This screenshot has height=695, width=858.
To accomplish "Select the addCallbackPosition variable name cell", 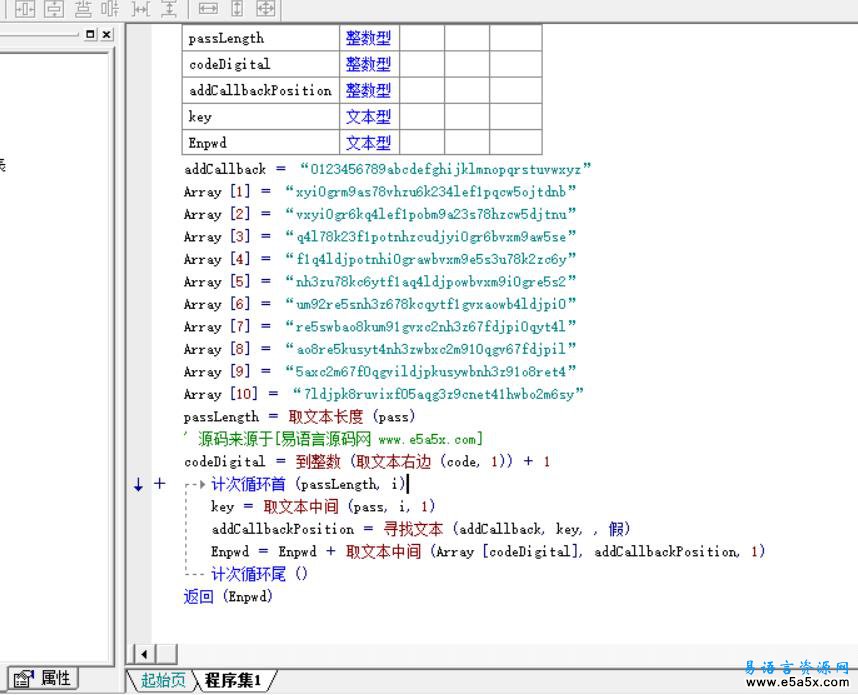I will pyautogui.click(x=261, y=90).
